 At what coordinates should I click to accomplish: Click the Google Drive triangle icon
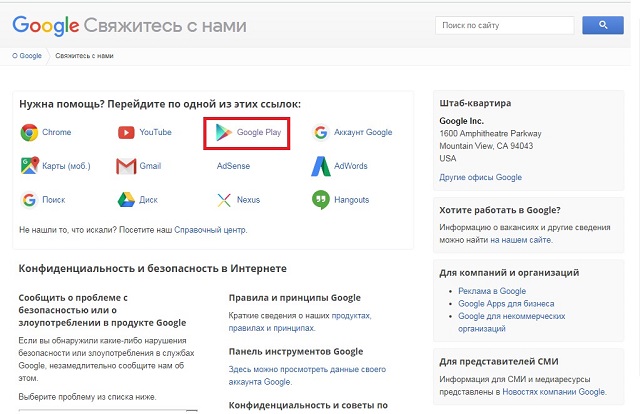point(126,200)
